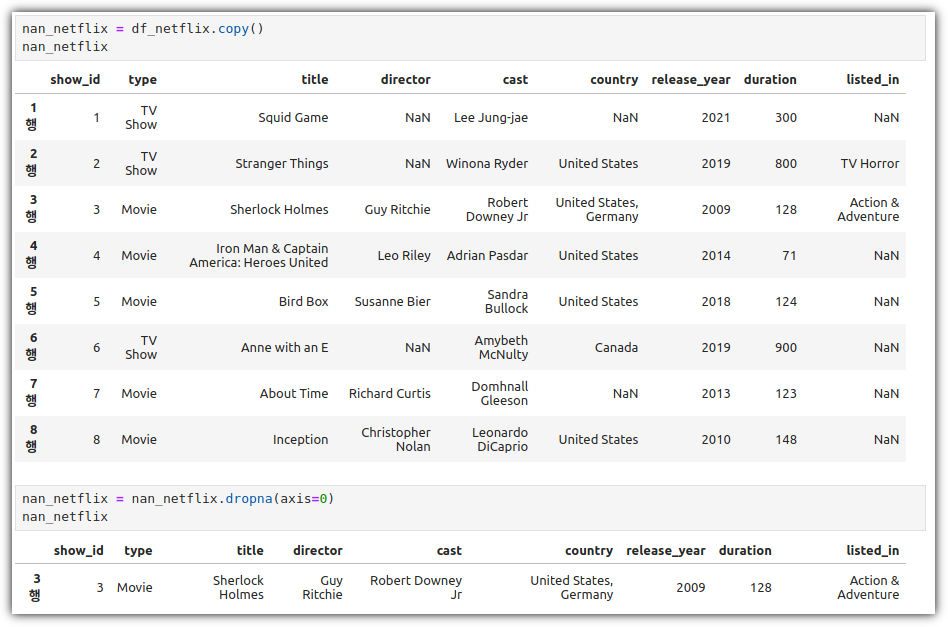Click the 'Anne with an E' title cell
The height and width of the screenshot is (627, 948).
pos(285,347)
